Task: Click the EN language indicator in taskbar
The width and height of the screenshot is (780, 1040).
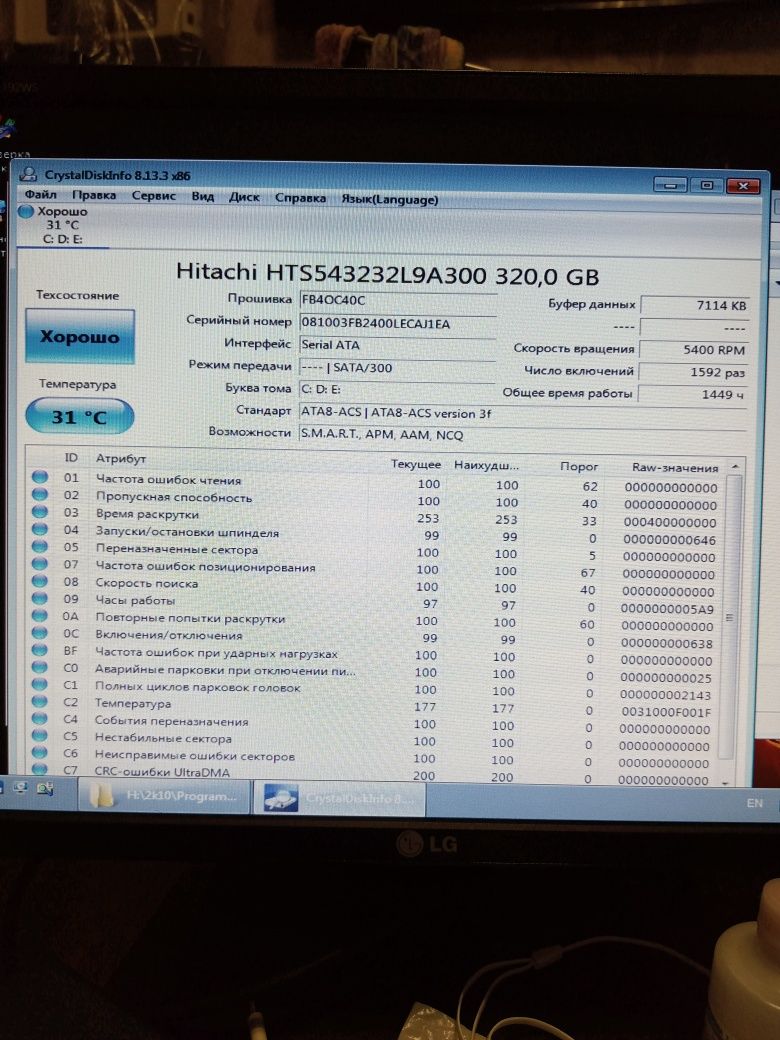Action: (754, 803)
